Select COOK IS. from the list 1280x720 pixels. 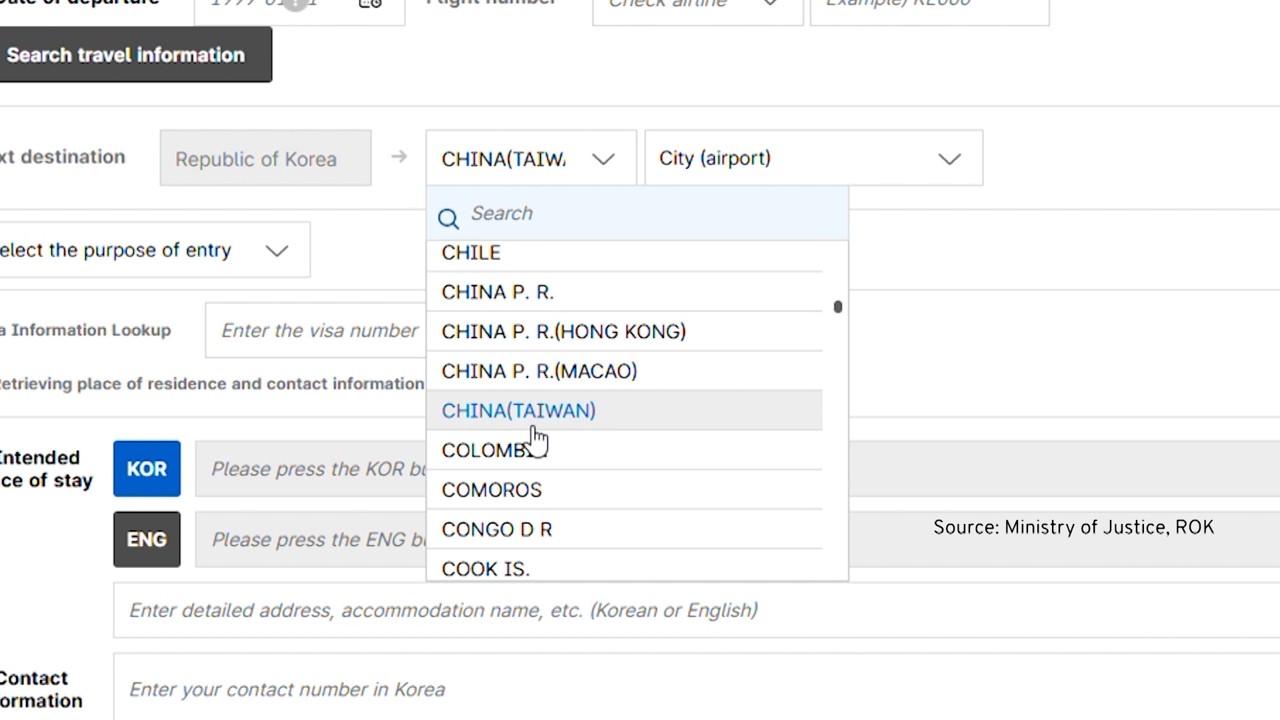tap(485, 568)
